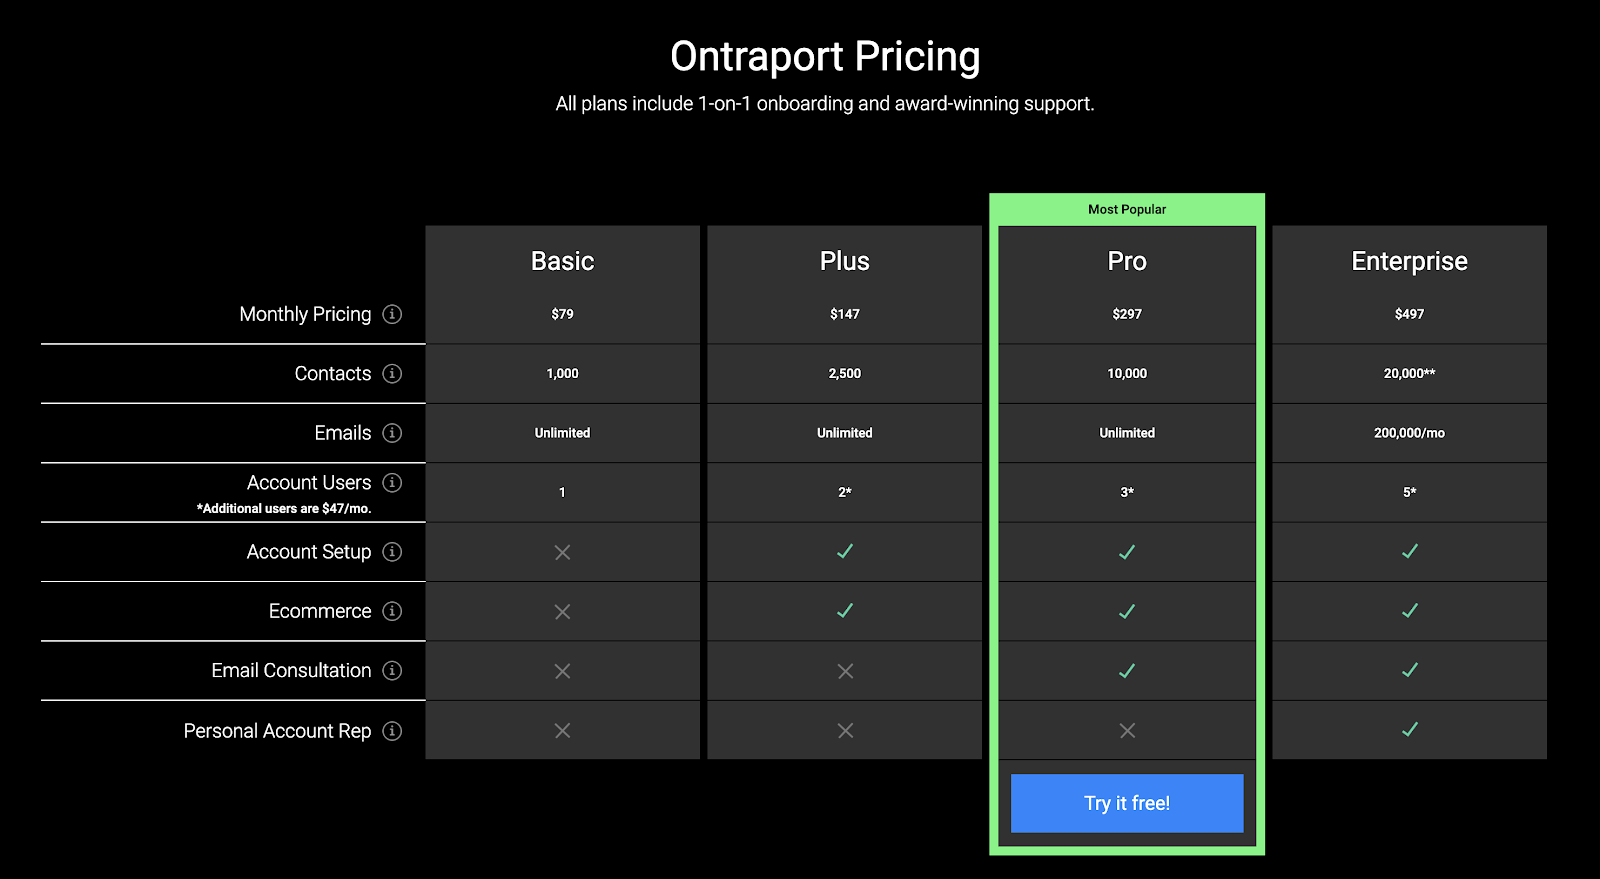Click the Email Consultation row label
Screen dimensions: 1600x879
click(291, 670)
